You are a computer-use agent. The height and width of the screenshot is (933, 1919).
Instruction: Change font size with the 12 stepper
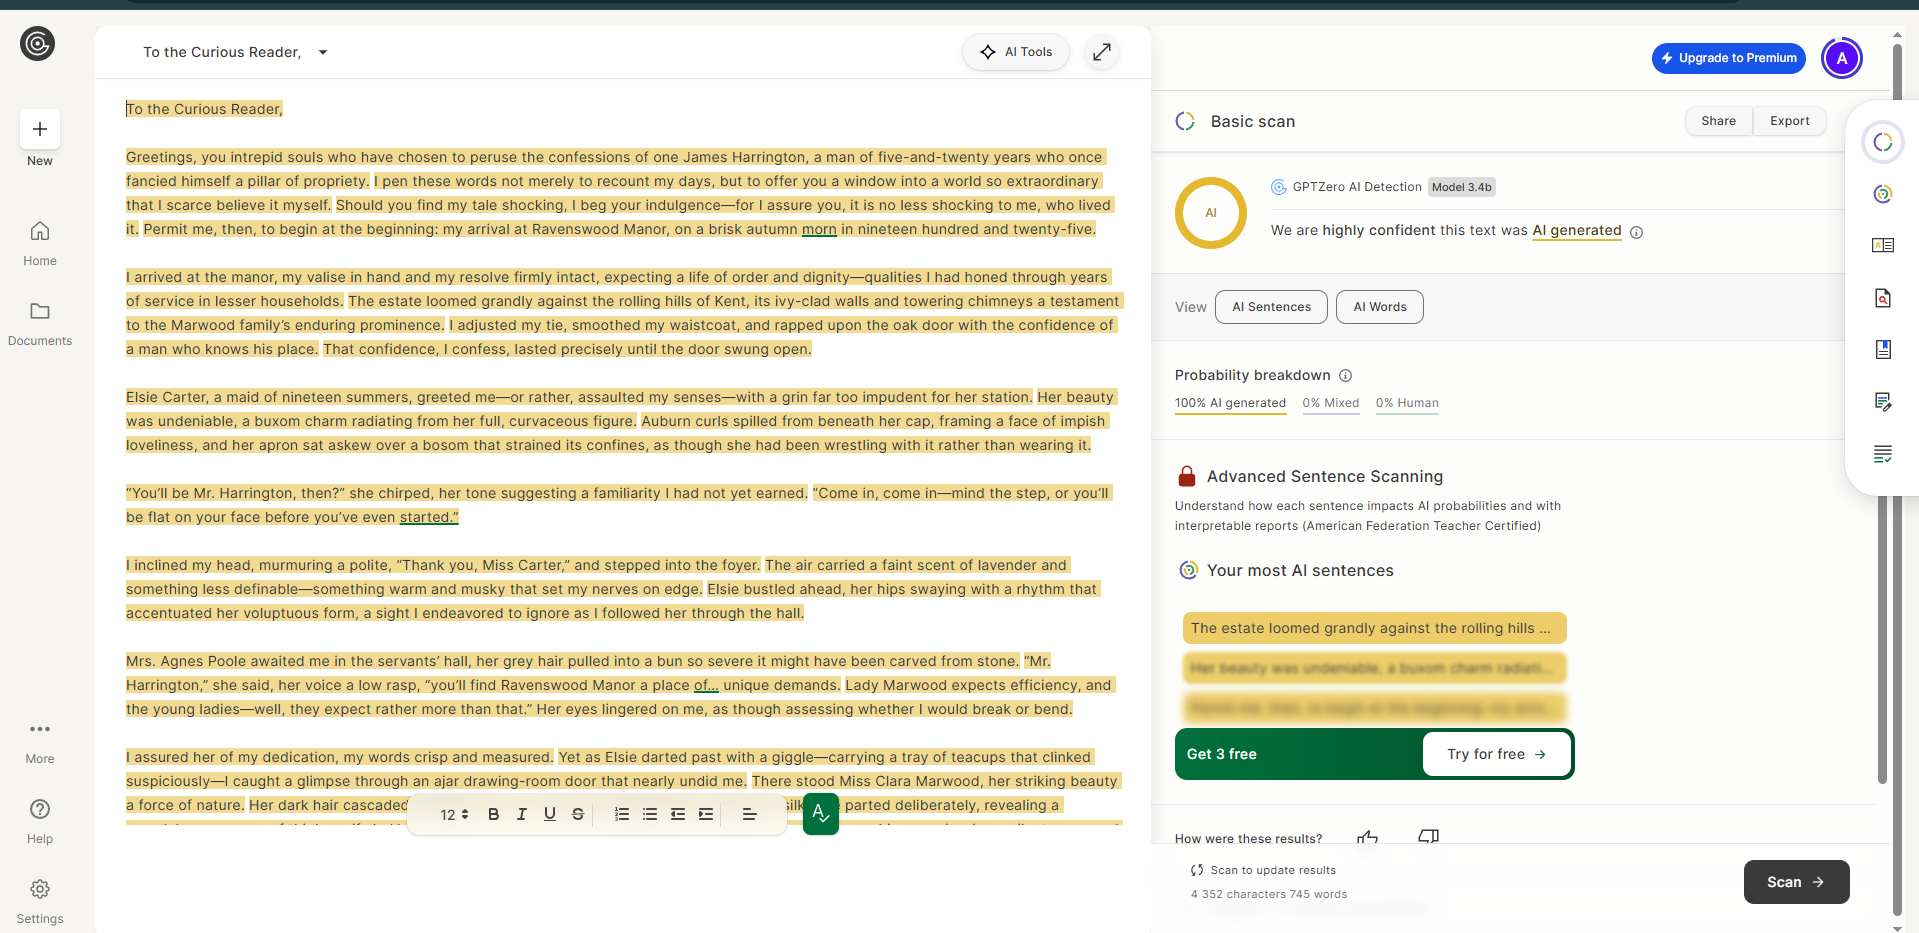454,814
